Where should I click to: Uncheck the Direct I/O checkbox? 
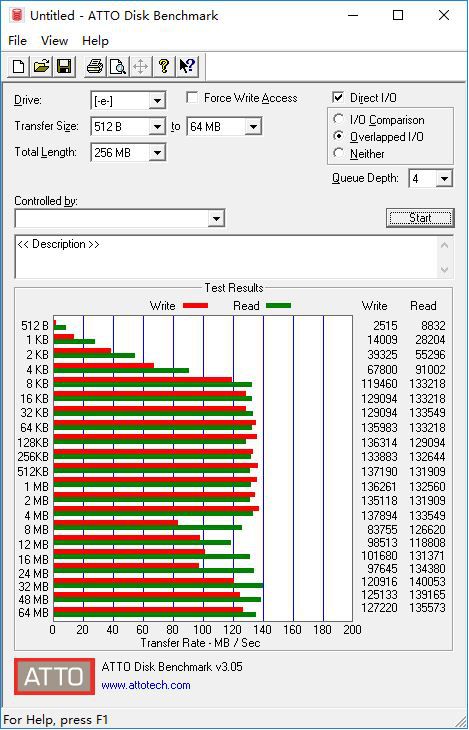pyautogui.click(x=338, y=98)
